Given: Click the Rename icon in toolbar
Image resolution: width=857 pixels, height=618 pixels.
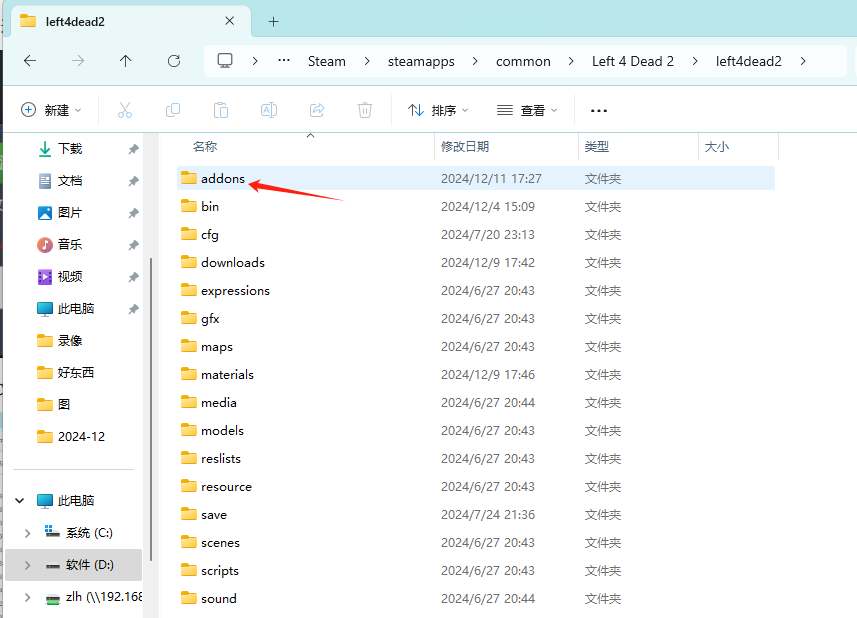Looking at the screenshot, I should click(x=269, y=110).
